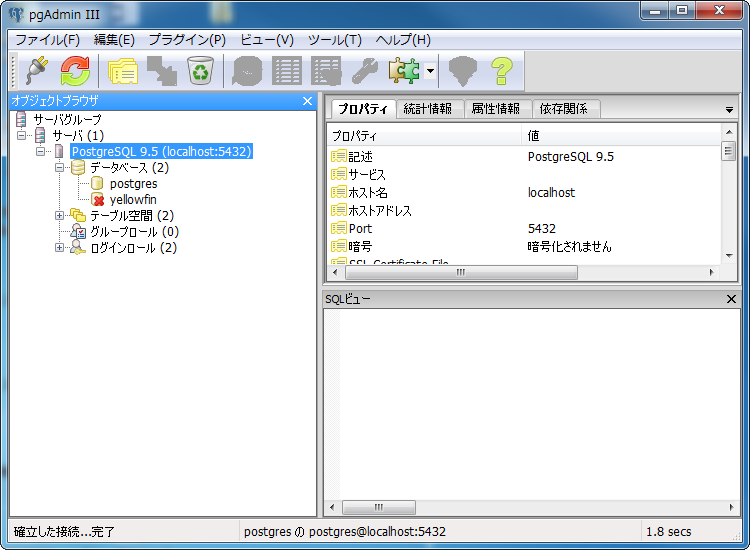Switch to the 統計情報 tab

pyautogui.click(x=428, y=109)
